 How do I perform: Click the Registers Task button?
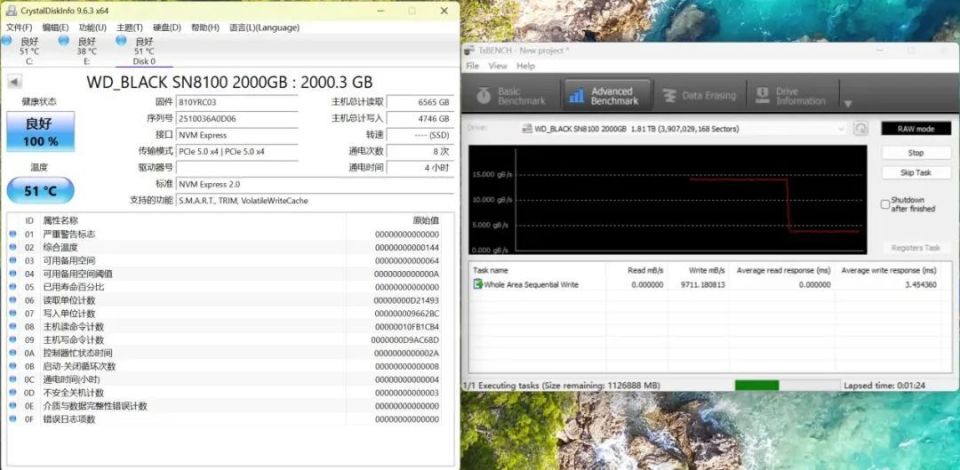tap(916, 248)
